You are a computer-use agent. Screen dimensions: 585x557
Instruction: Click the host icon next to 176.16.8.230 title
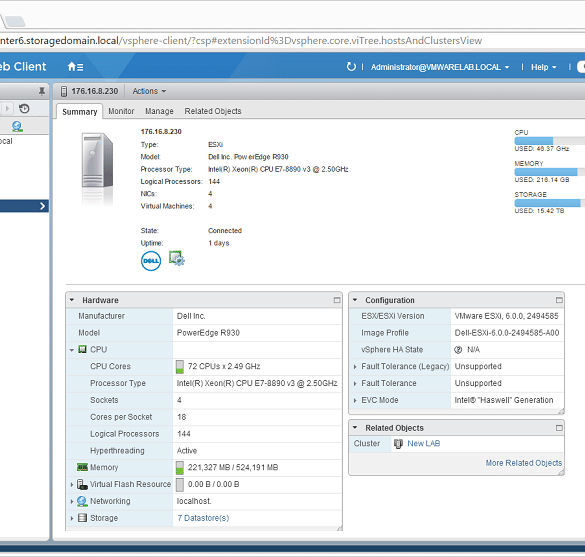[x=64, y=91]
